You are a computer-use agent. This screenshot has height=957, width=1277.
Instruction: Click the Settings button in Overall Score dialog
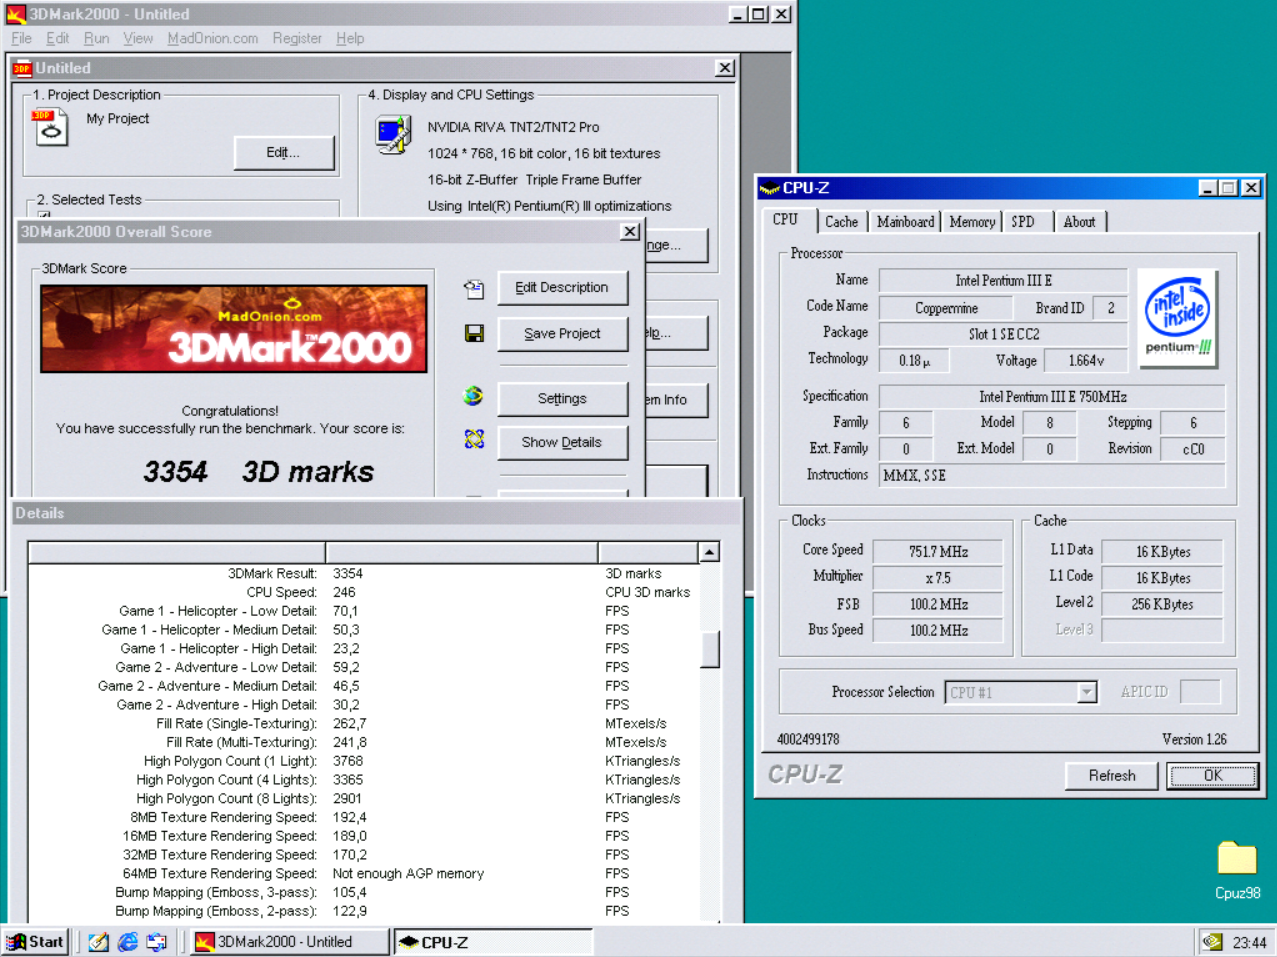562,399
